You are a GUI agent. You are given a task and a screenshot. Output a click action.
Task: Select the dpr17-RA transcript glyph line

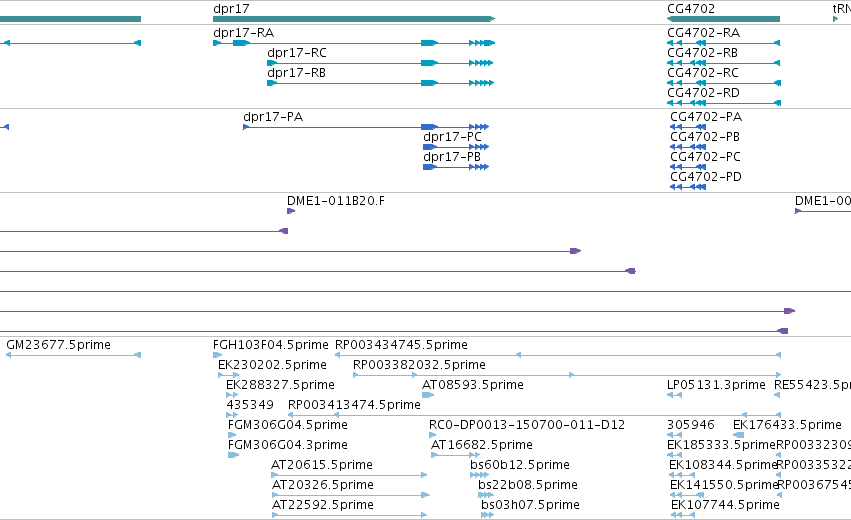(x=354, y=43)
